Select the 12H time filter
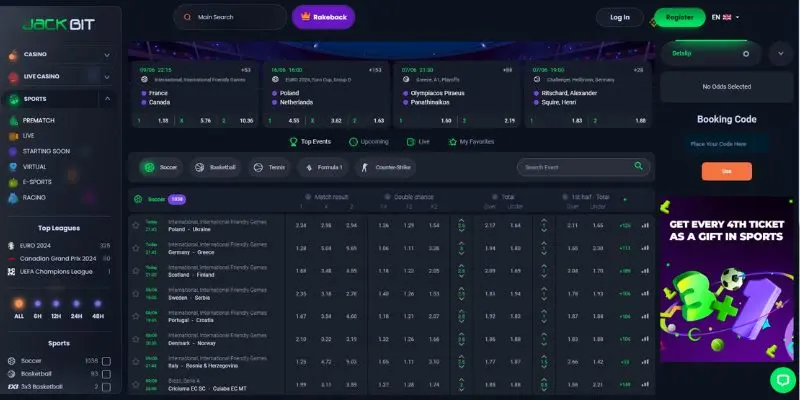Viewport: 800px width, 400px height. point(56,309)
